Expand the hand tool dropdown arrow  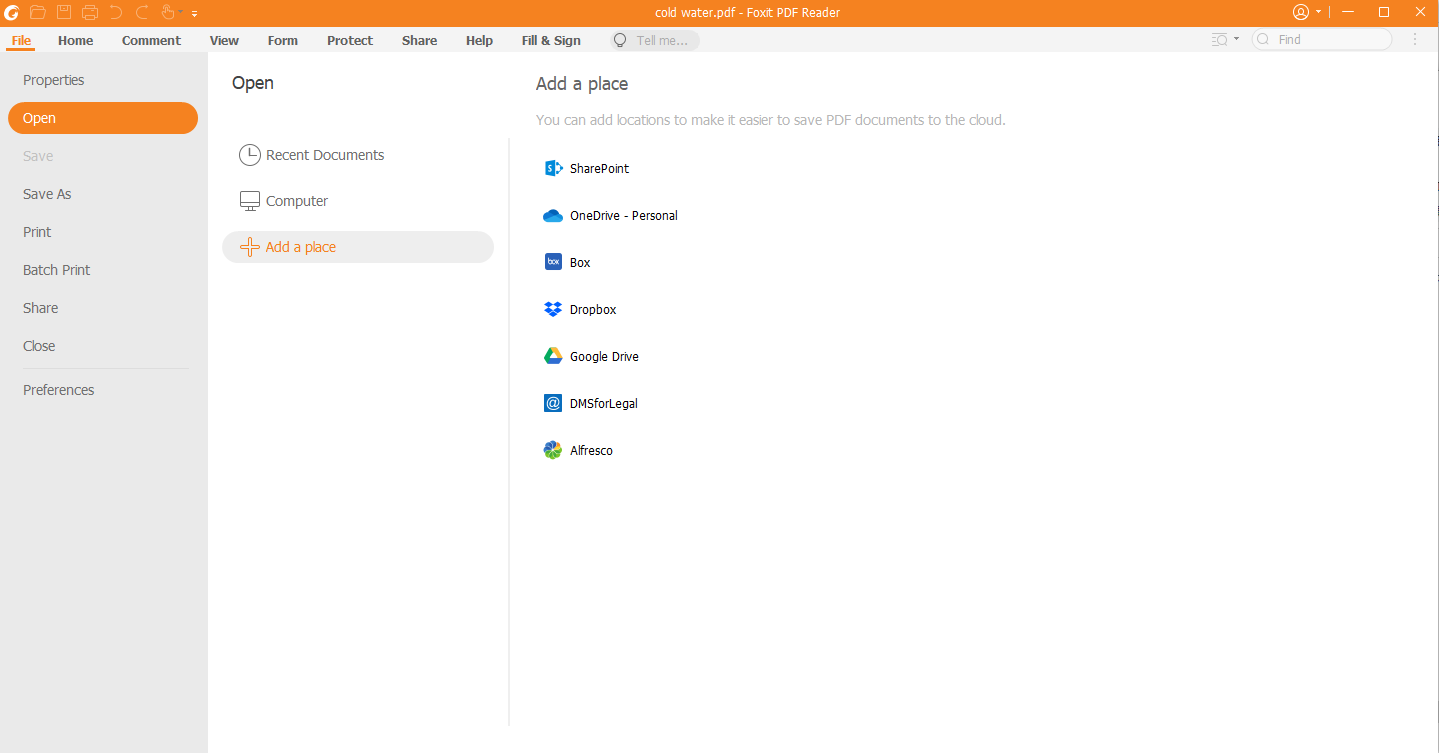pos(181,12)
